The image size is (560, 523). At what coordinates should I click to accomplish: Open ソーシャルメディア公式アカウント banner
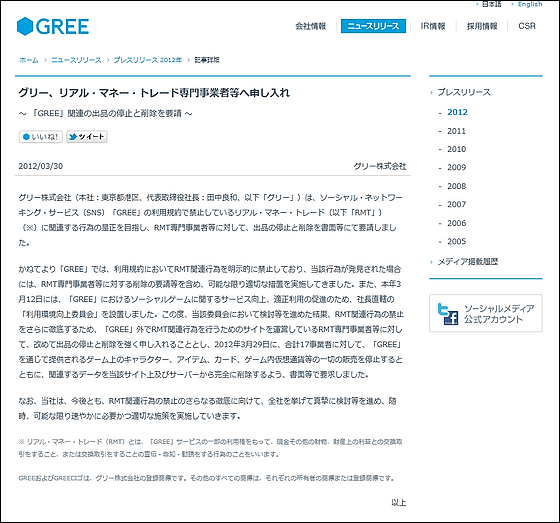(486, 313)
